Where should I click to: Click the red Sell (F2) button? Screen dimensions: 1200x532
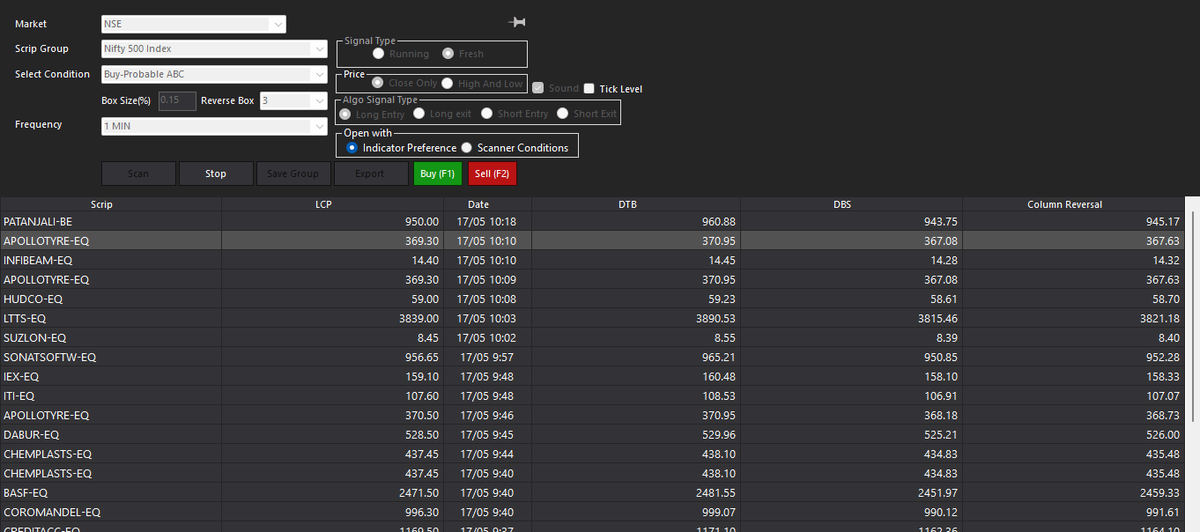(492, 174)
